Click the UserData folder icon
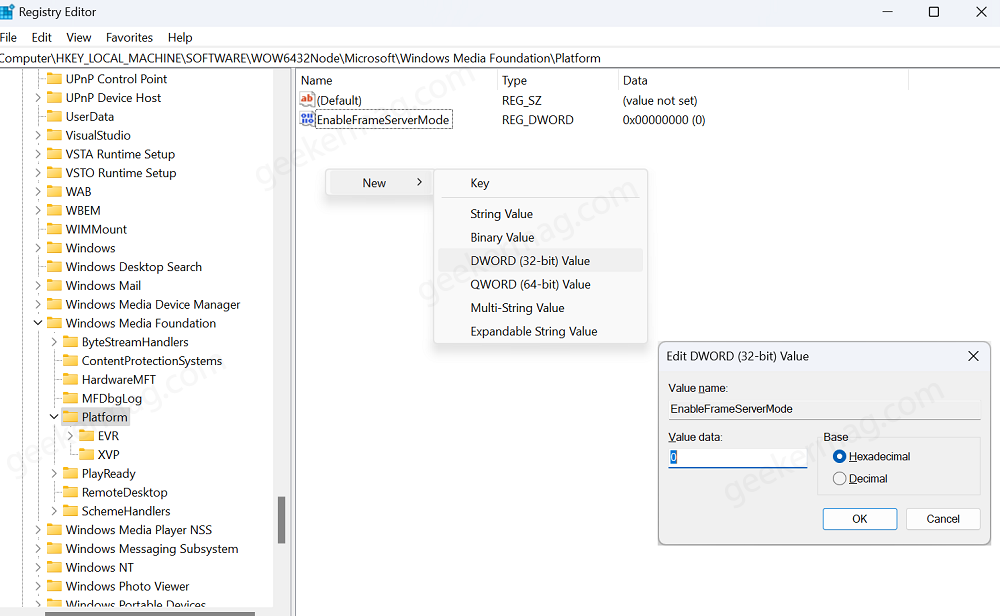Image resolution: width=1000 pixels, height=616 pixels. tap(55, 116)
